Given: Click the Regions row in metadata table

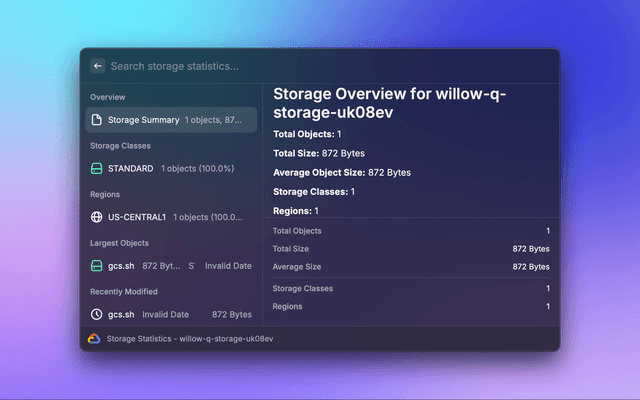Looking at the screenshot, I should [411, 306].
